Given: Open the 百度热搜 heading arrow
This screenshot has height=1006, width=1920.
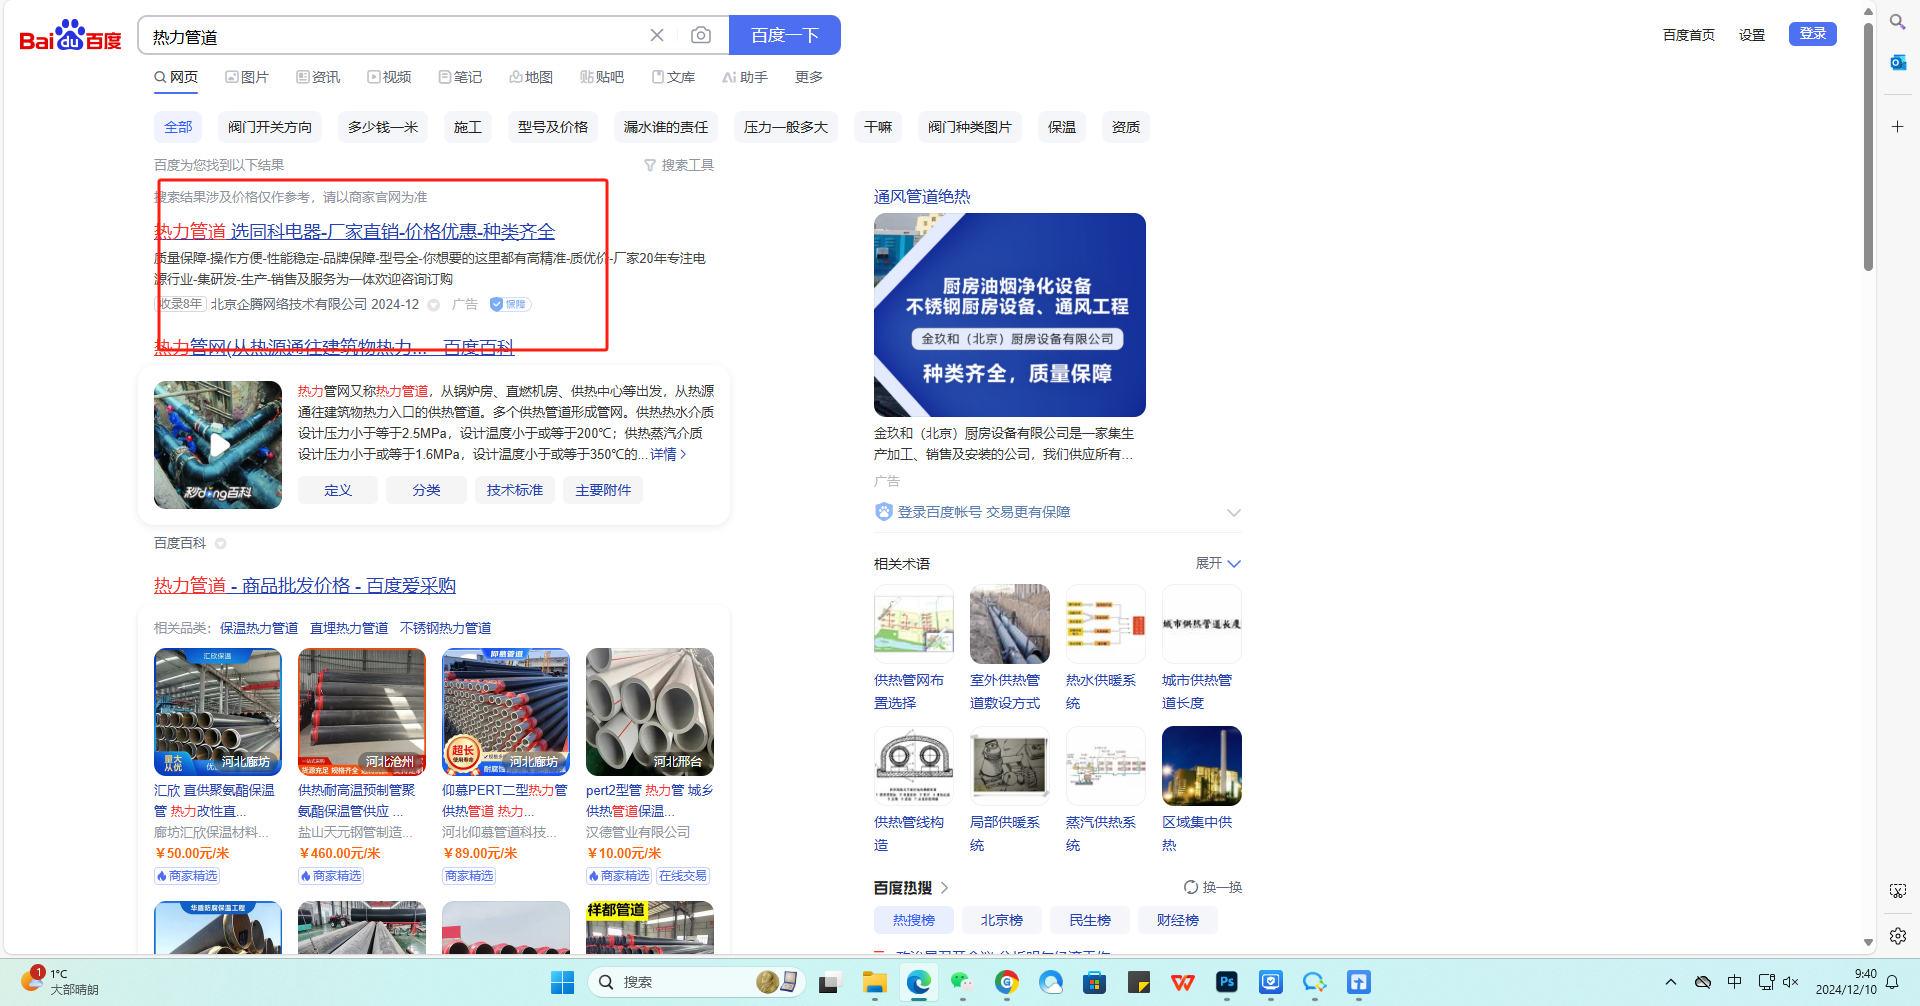Looking at the screenshot, I should pyautogui.click(x=944, y=888).
